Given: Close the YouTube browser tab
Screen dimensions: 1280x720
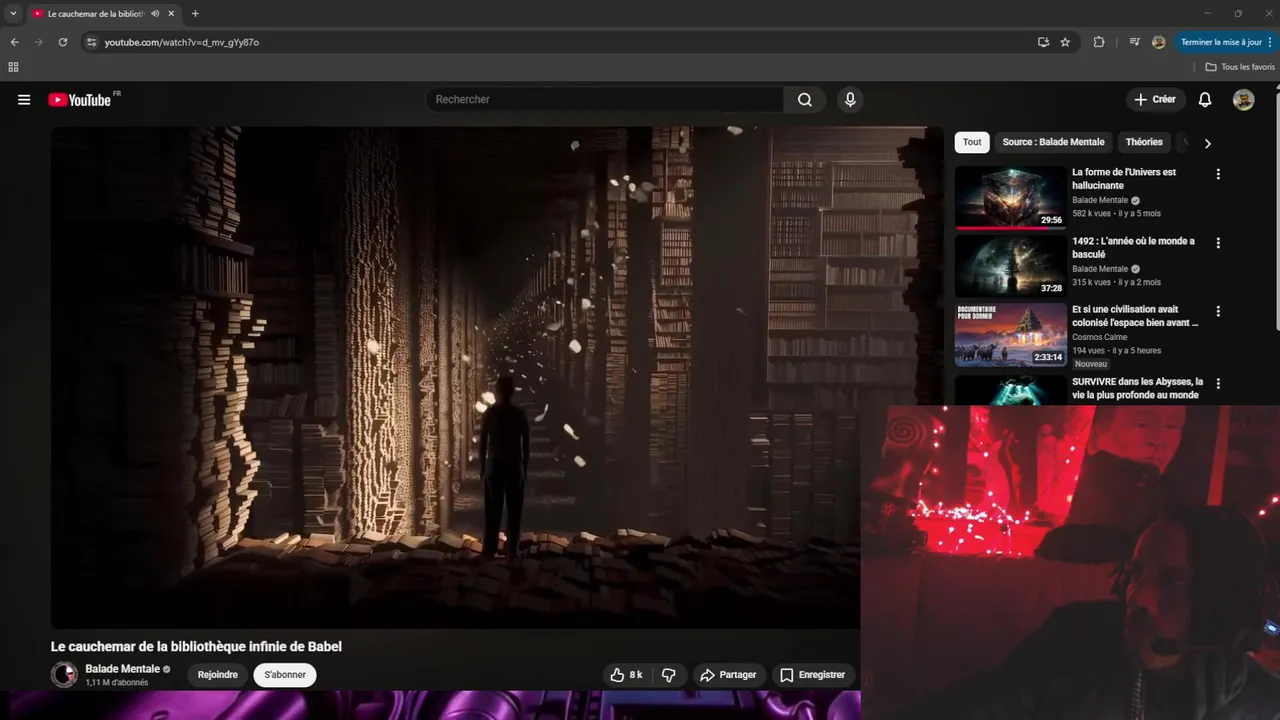Looking at the screenshot, I should 171,14.
